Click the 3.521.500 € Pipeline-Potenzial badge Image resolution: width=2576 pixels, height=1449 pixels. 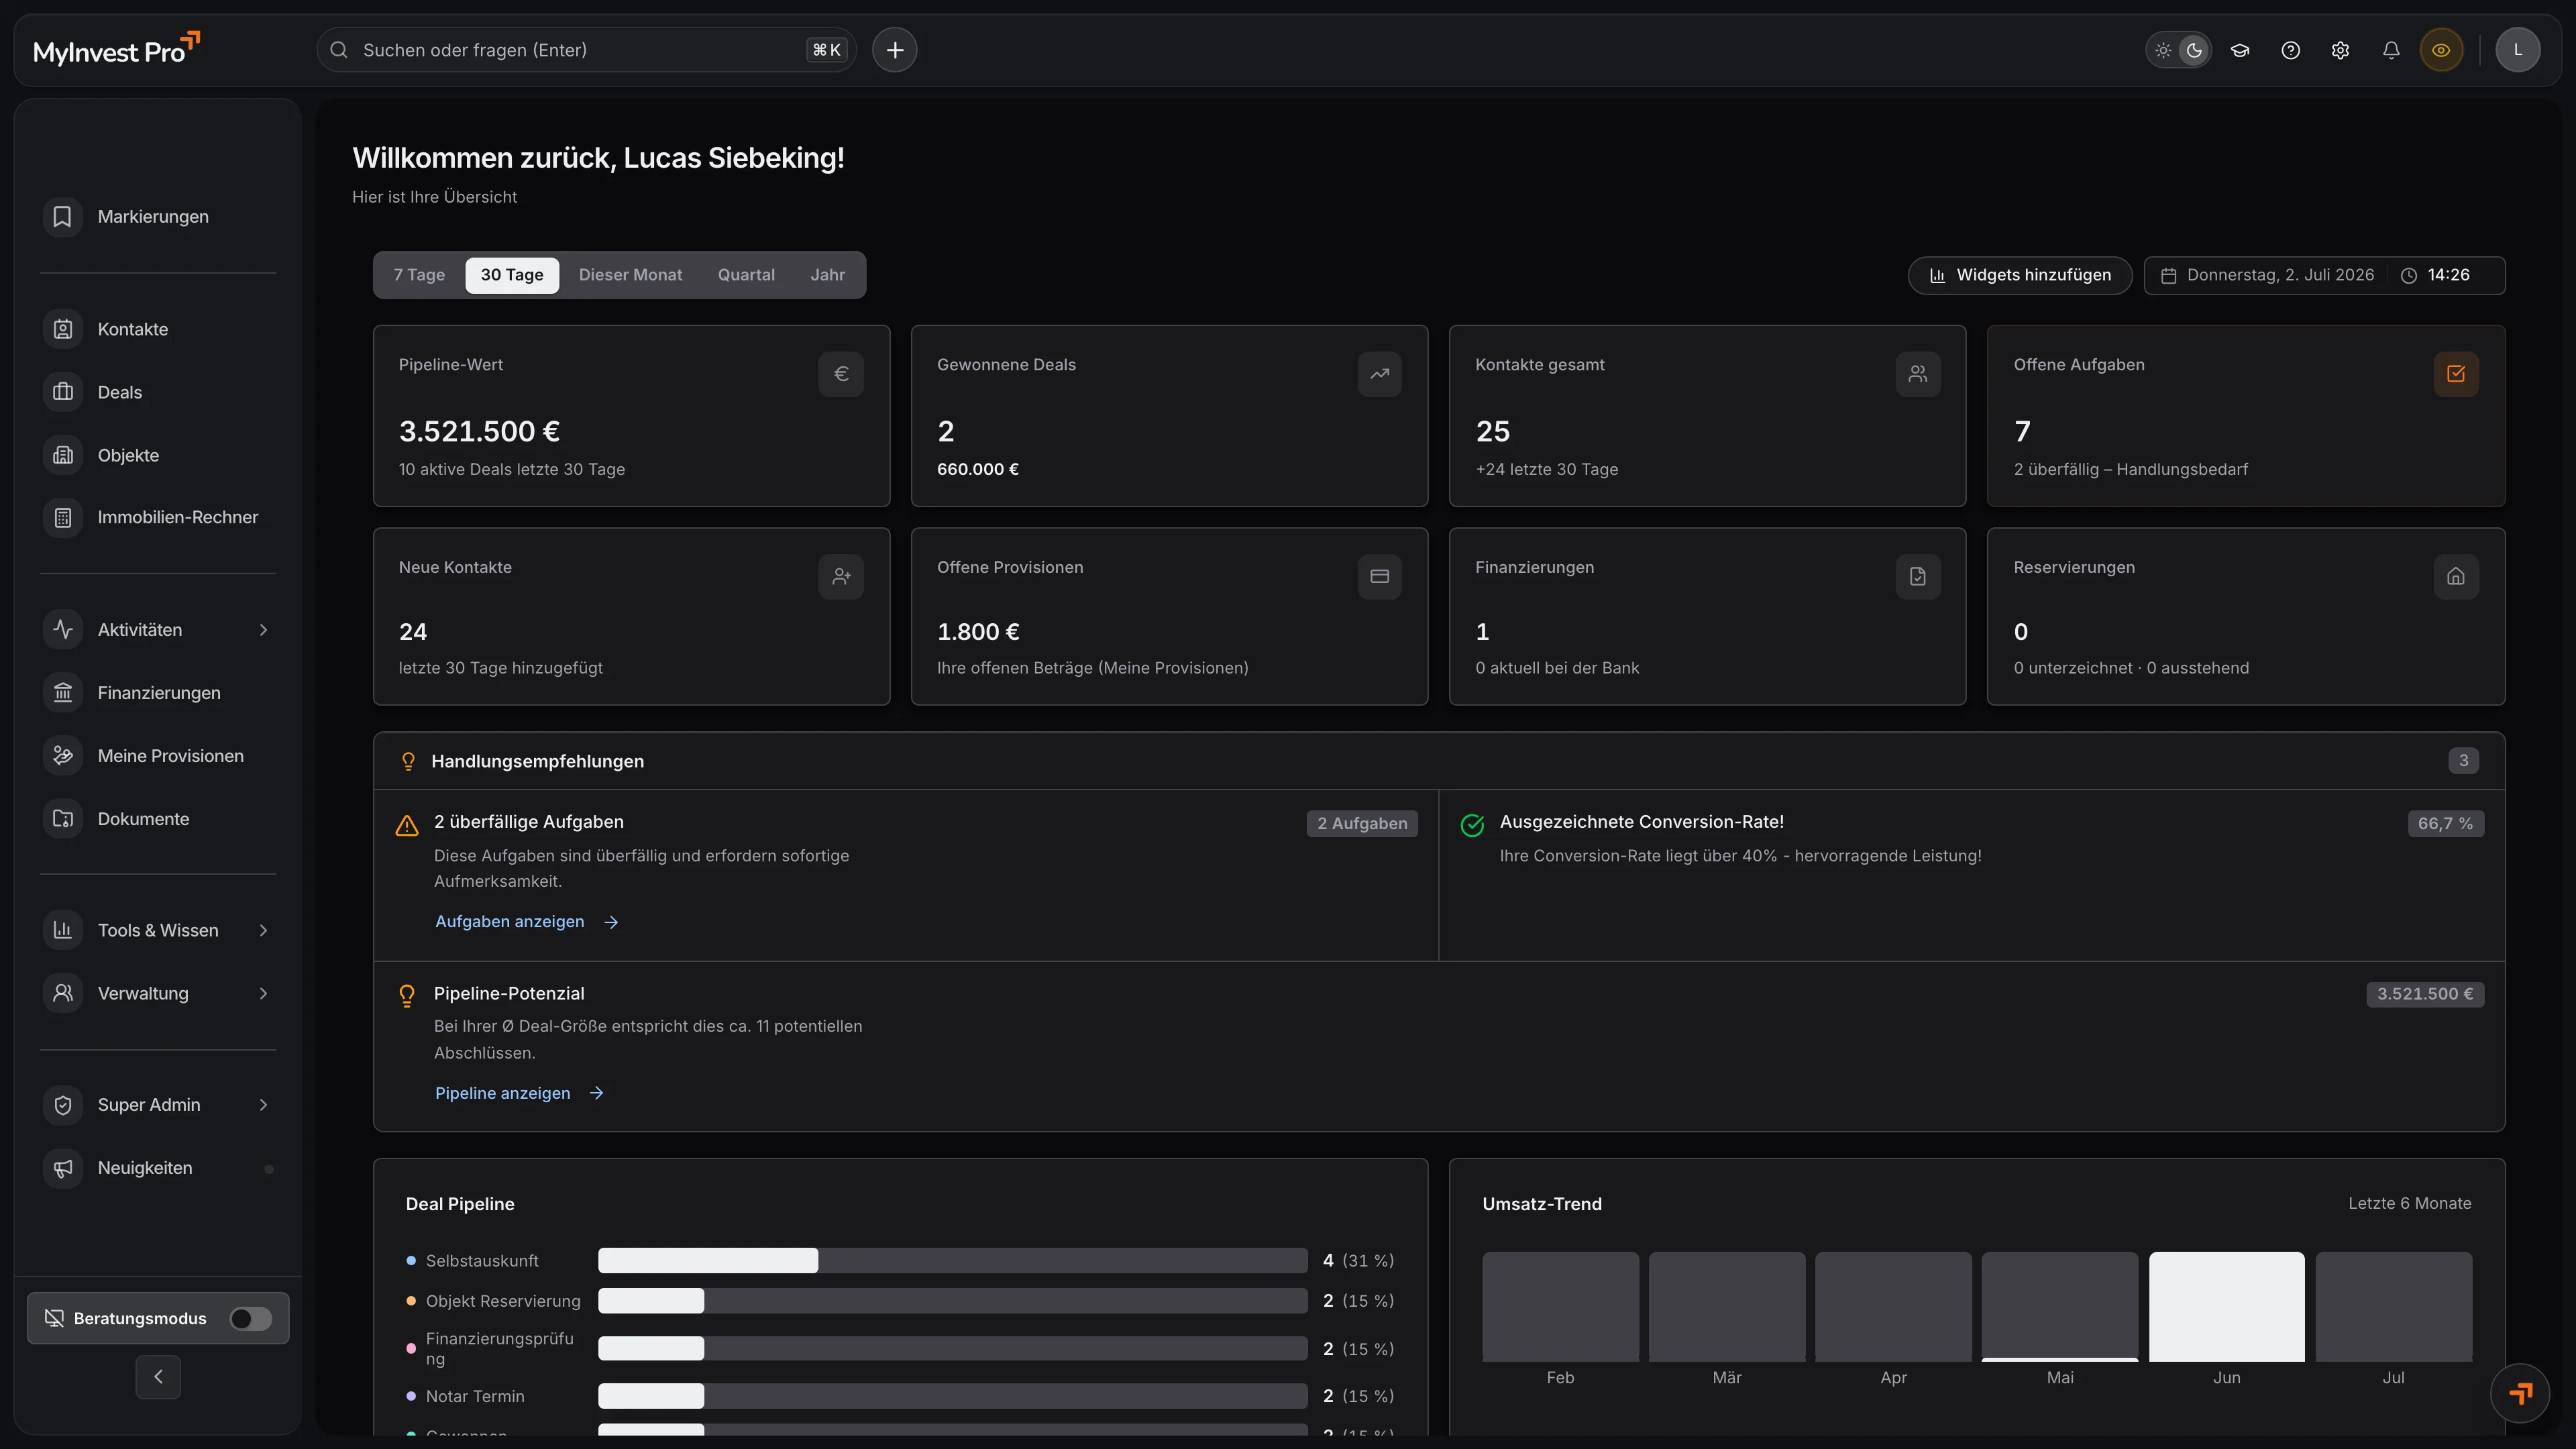[2425, 994]
